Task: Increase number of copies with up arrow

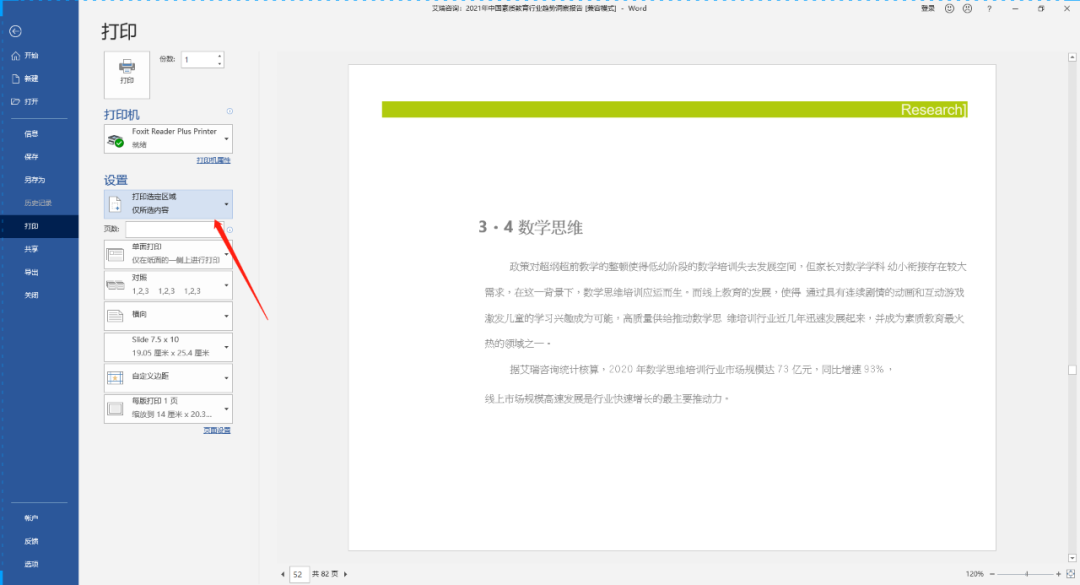Action: pyautogui.click(x=220, y=56)
